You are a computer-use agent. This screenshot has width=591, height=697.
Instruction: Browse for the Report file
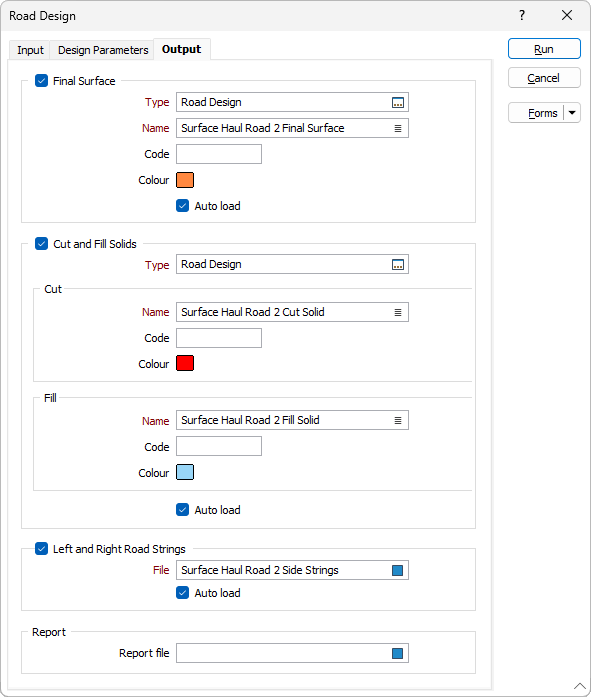point(398,653)
